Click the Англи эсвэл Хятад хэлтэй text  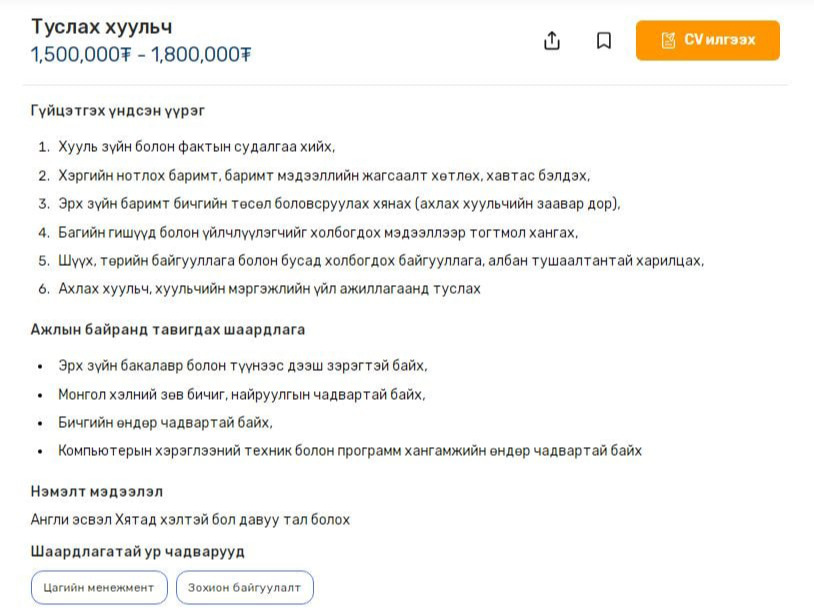[x=191, y=519]
